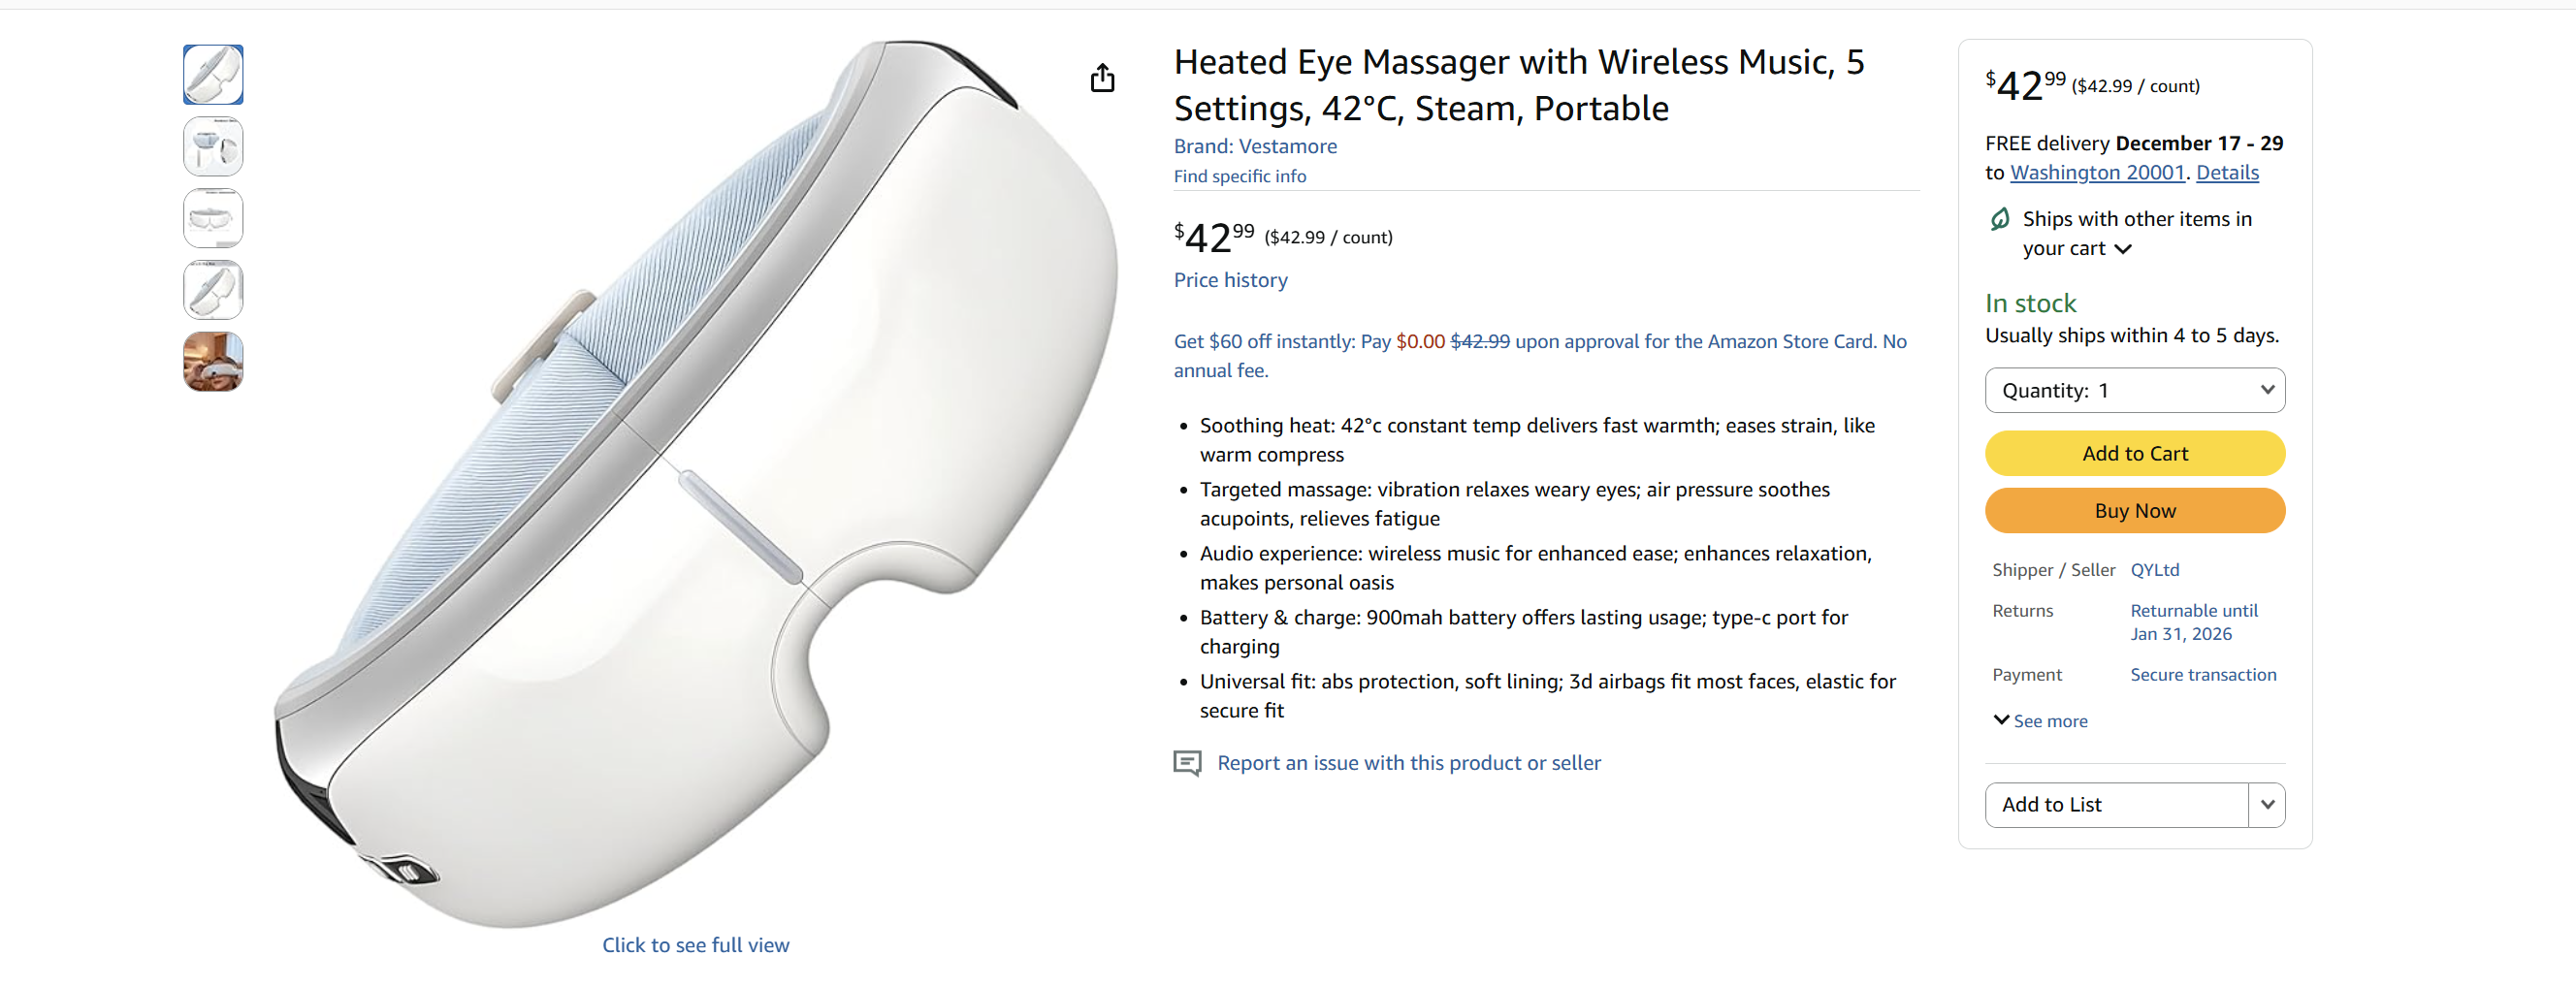Click Find specific info
The image size is (2576, 988).
click(x=1239, y=176)
